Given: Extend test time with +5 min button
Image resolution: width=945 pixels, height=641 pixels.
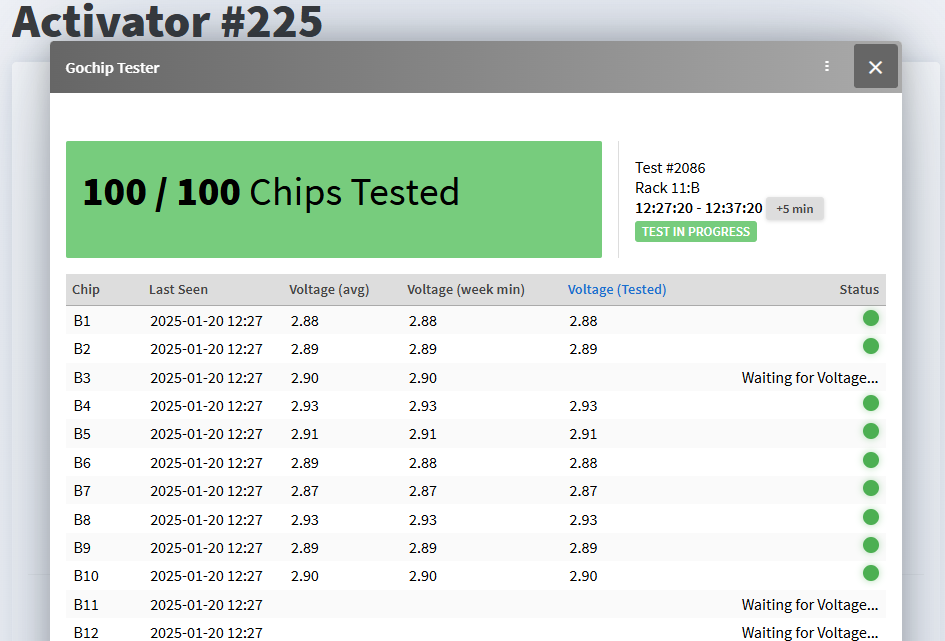Looking at the screenshot, I should pos(795,209).
